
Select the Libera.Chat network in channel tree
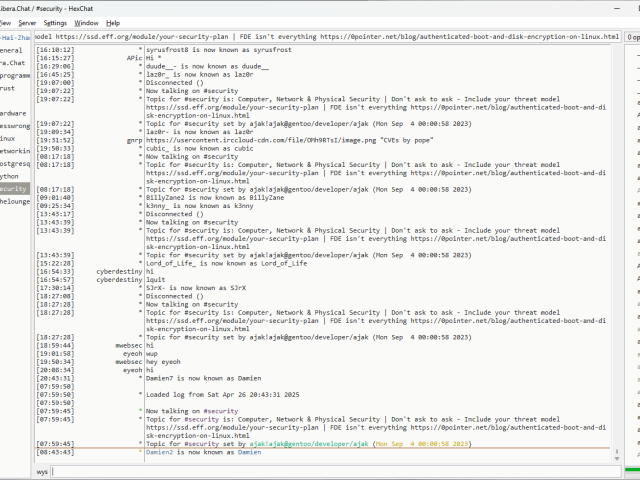(x=12, y=62)
